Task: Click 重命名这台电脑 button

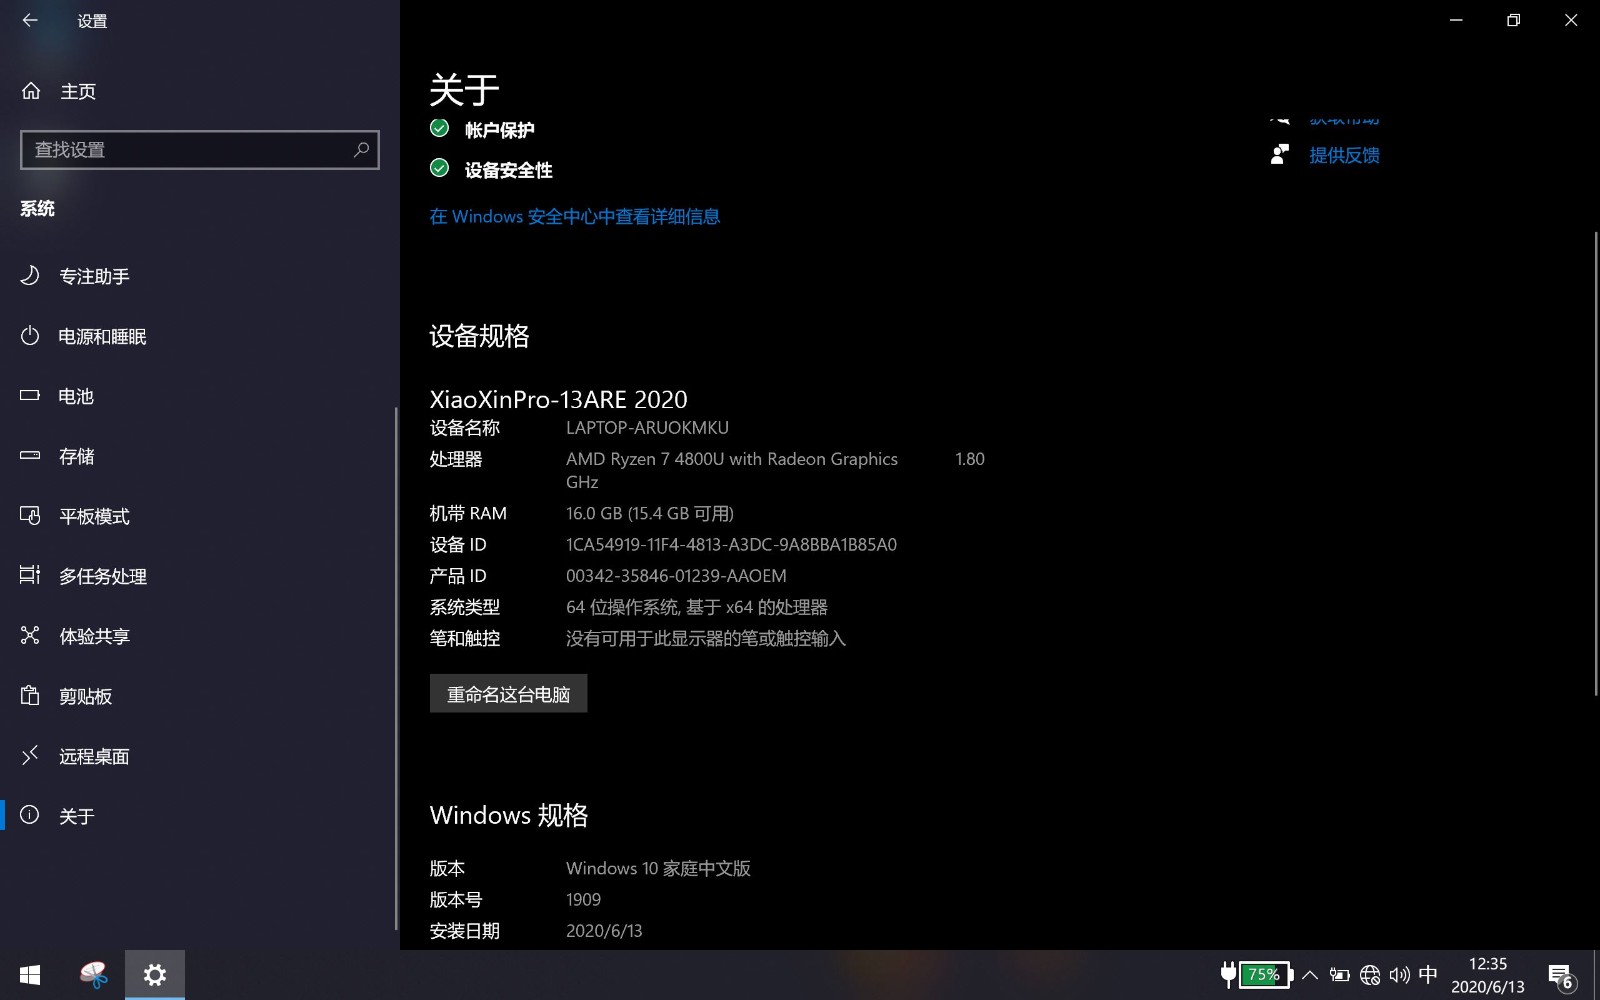Action: click(x=508, y=693)
